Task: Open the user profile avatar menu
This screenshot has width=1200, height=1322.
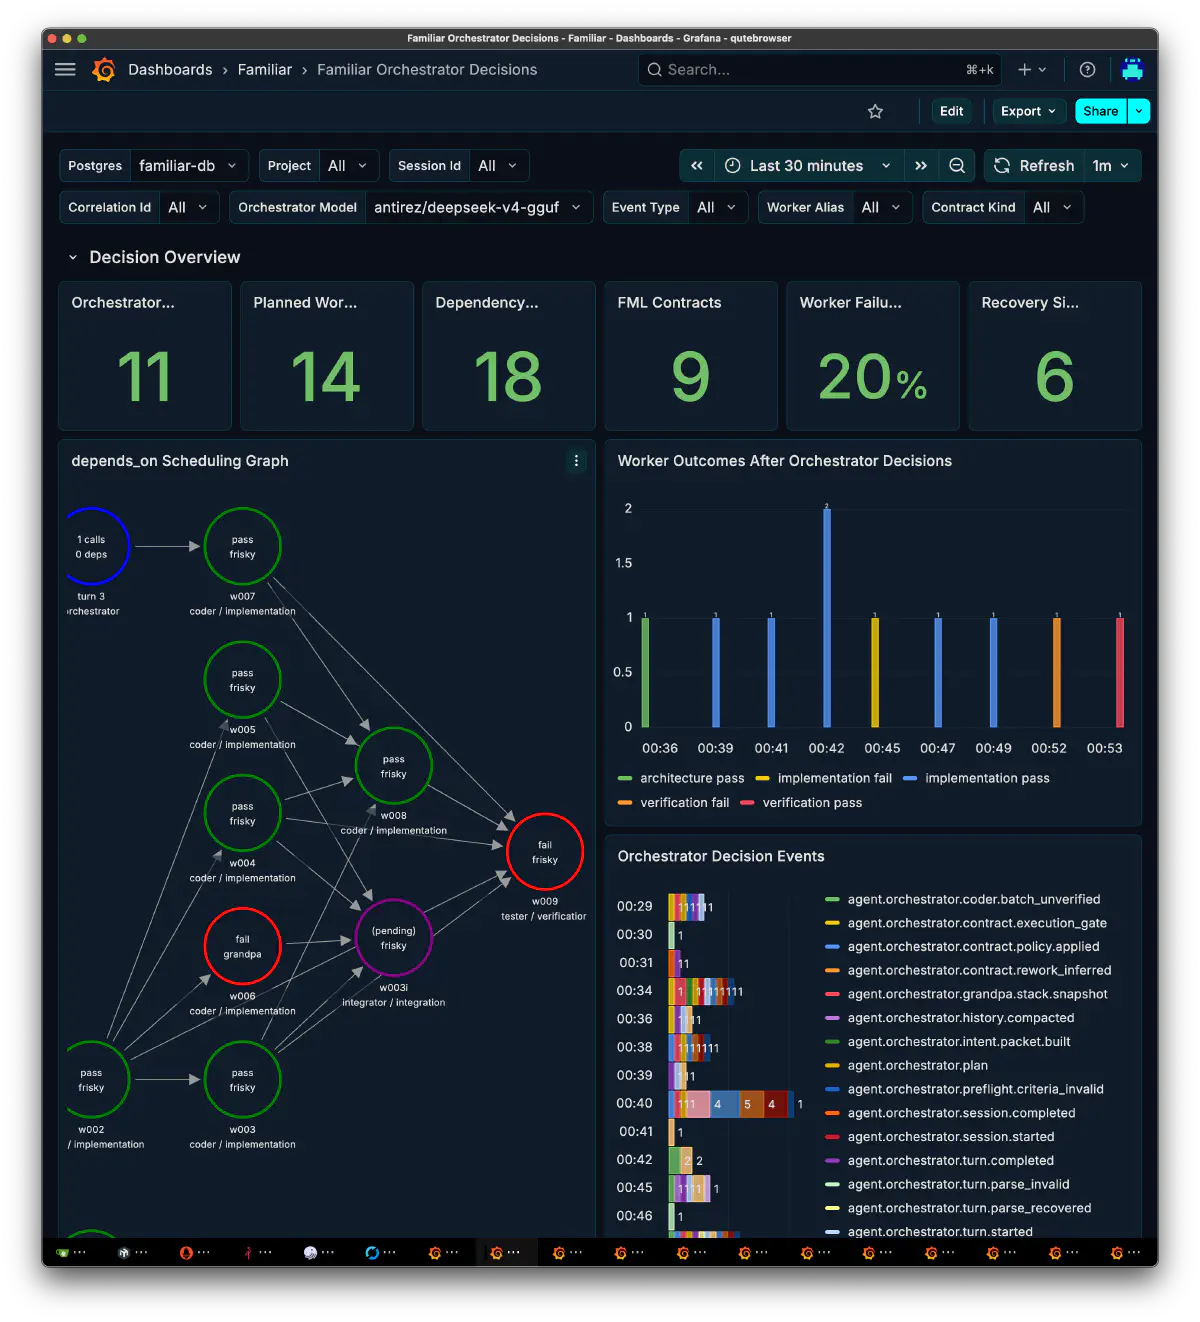Action: (x=1132, y=69)
